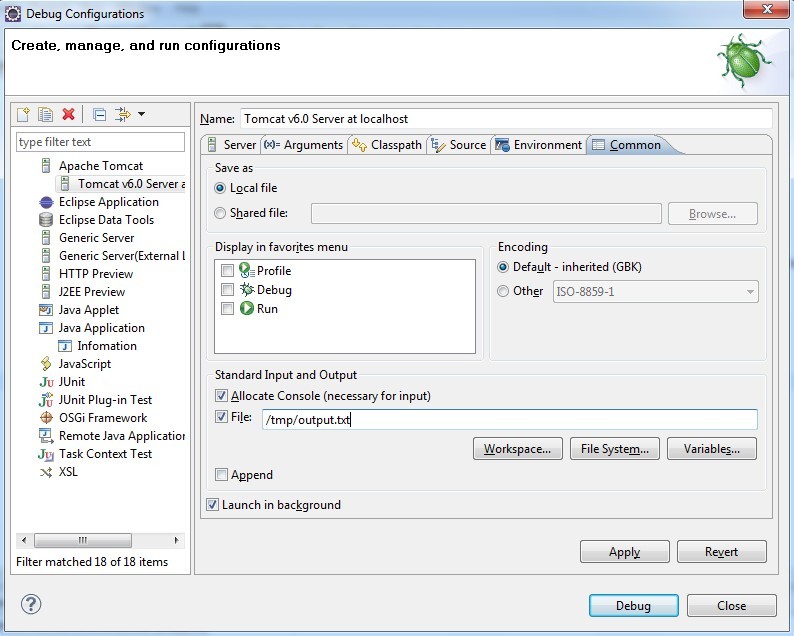This screenshot has width=794, height=636.
Task: Click the Remote Java Application icon
Action: point(46,435)
